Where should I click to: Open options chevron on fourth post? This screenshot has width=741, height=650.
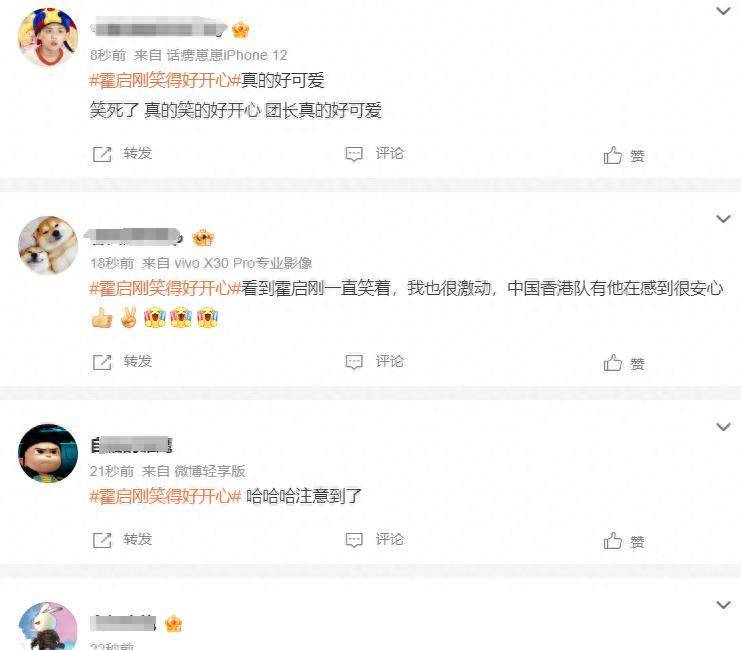pyautogui.click(x=724, y=604)
